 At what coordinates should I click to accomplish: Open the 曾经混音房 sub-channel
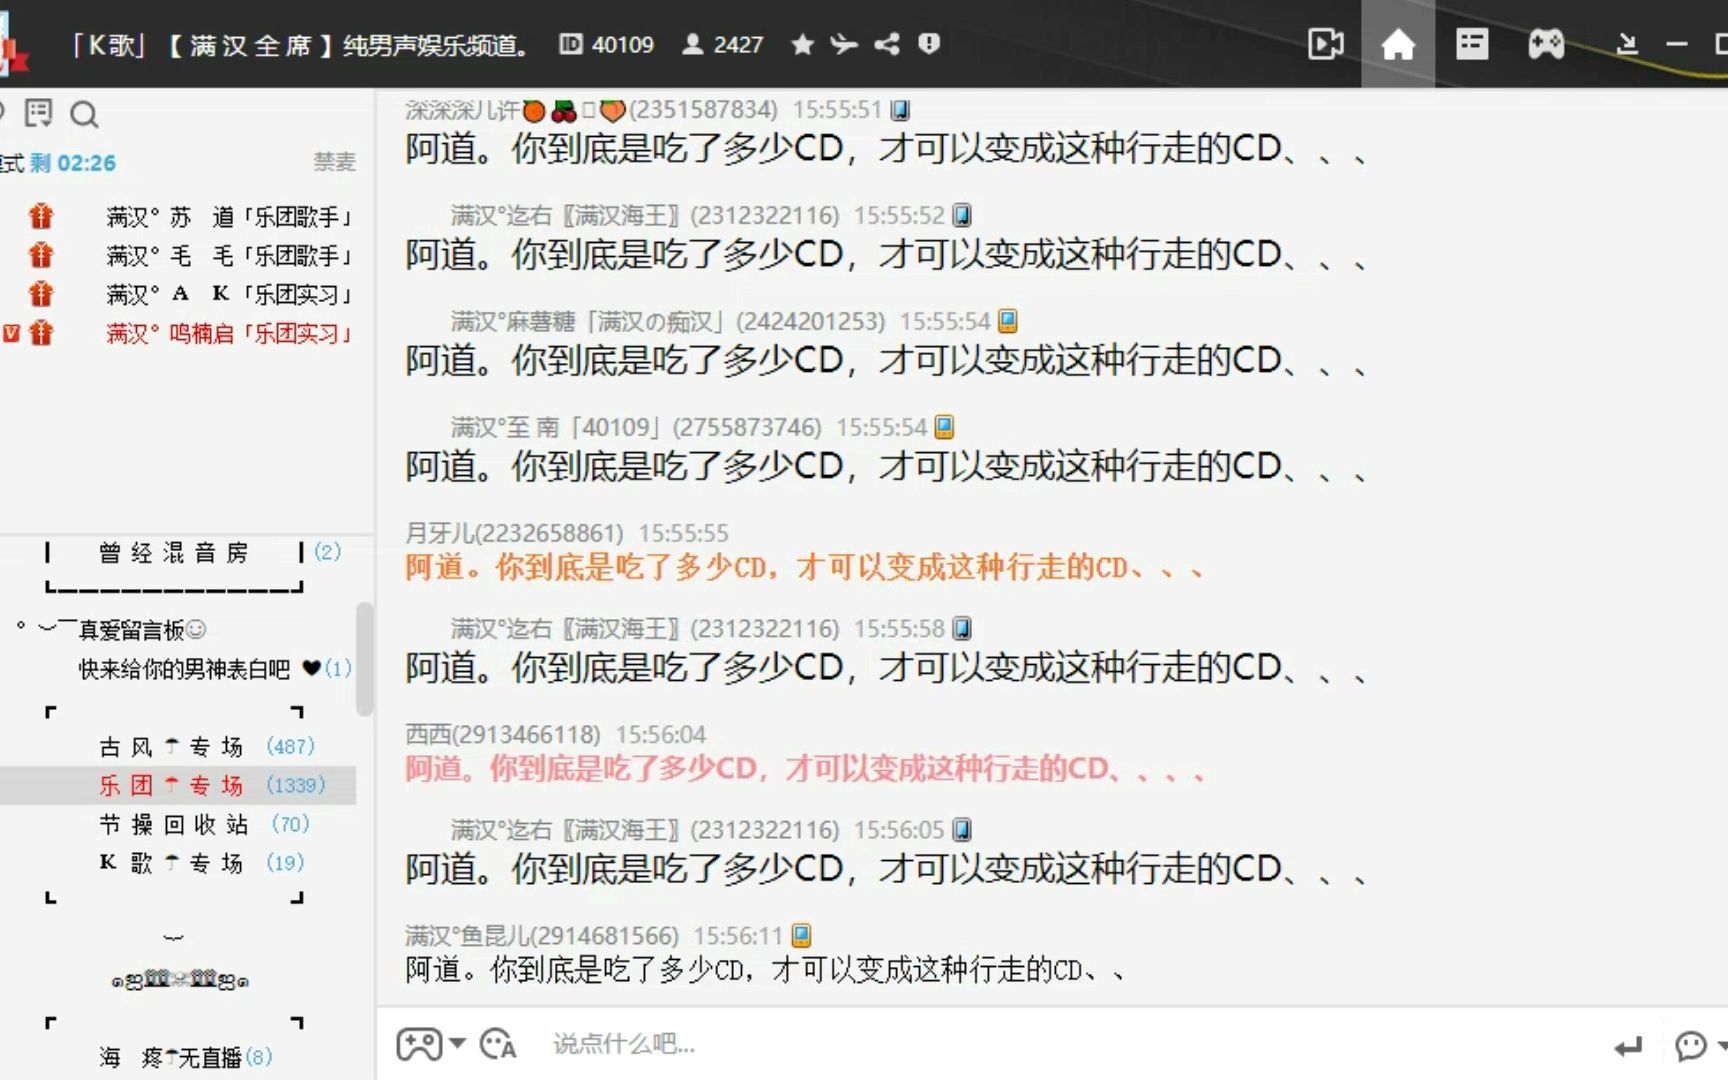[x=174, y=553]
